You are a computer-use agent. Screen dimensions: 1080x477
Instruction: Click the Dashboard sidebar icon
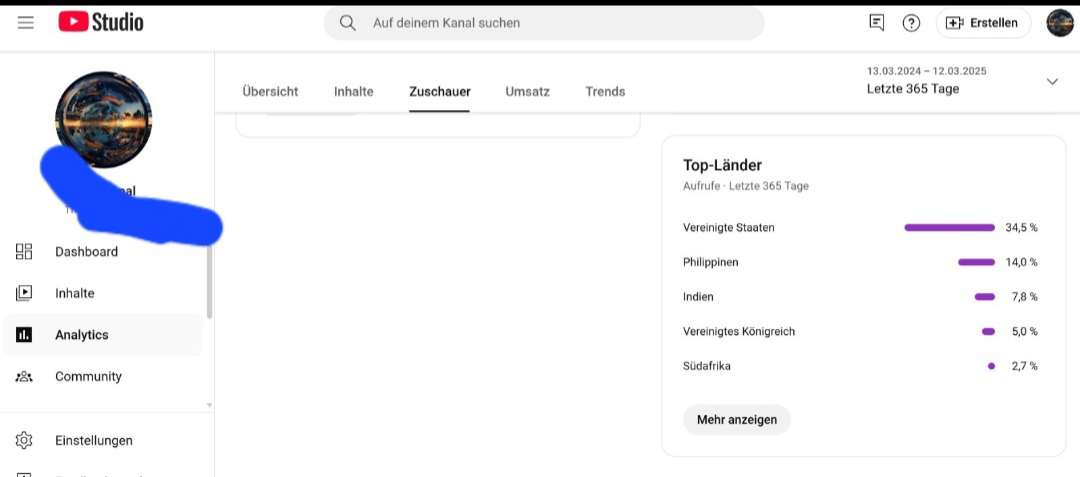pyautogui.click(x=24, y=251)
